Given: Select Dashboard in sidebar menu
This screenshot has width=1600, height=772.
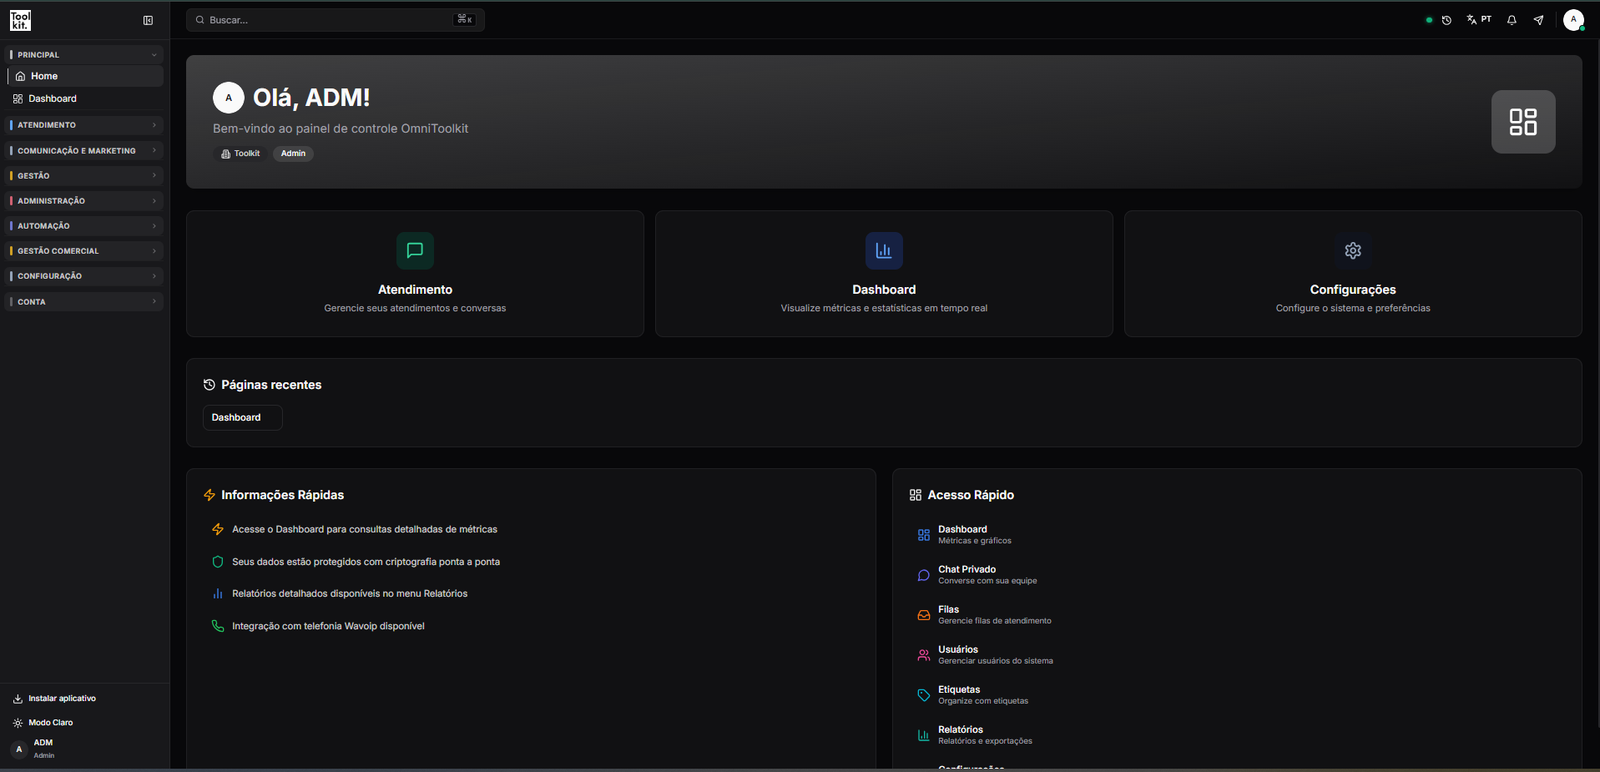Looking at the screenshot, I should pos(84,99).
